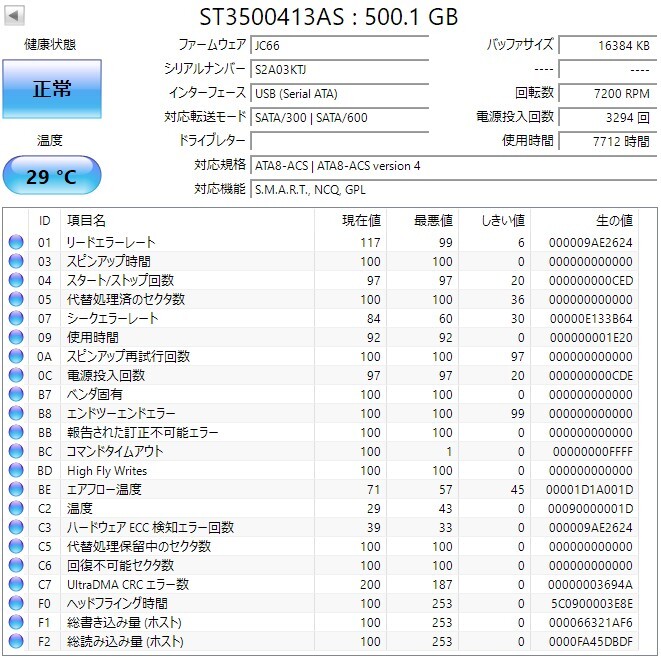Click the status orb for BD High Fly Writes
The height and width of the screenshot is (658, 661).
16,470
